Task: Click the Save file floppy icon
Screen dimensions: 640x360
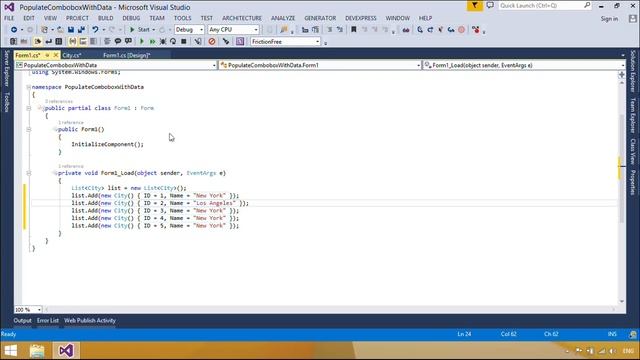Action: (71, 30)
